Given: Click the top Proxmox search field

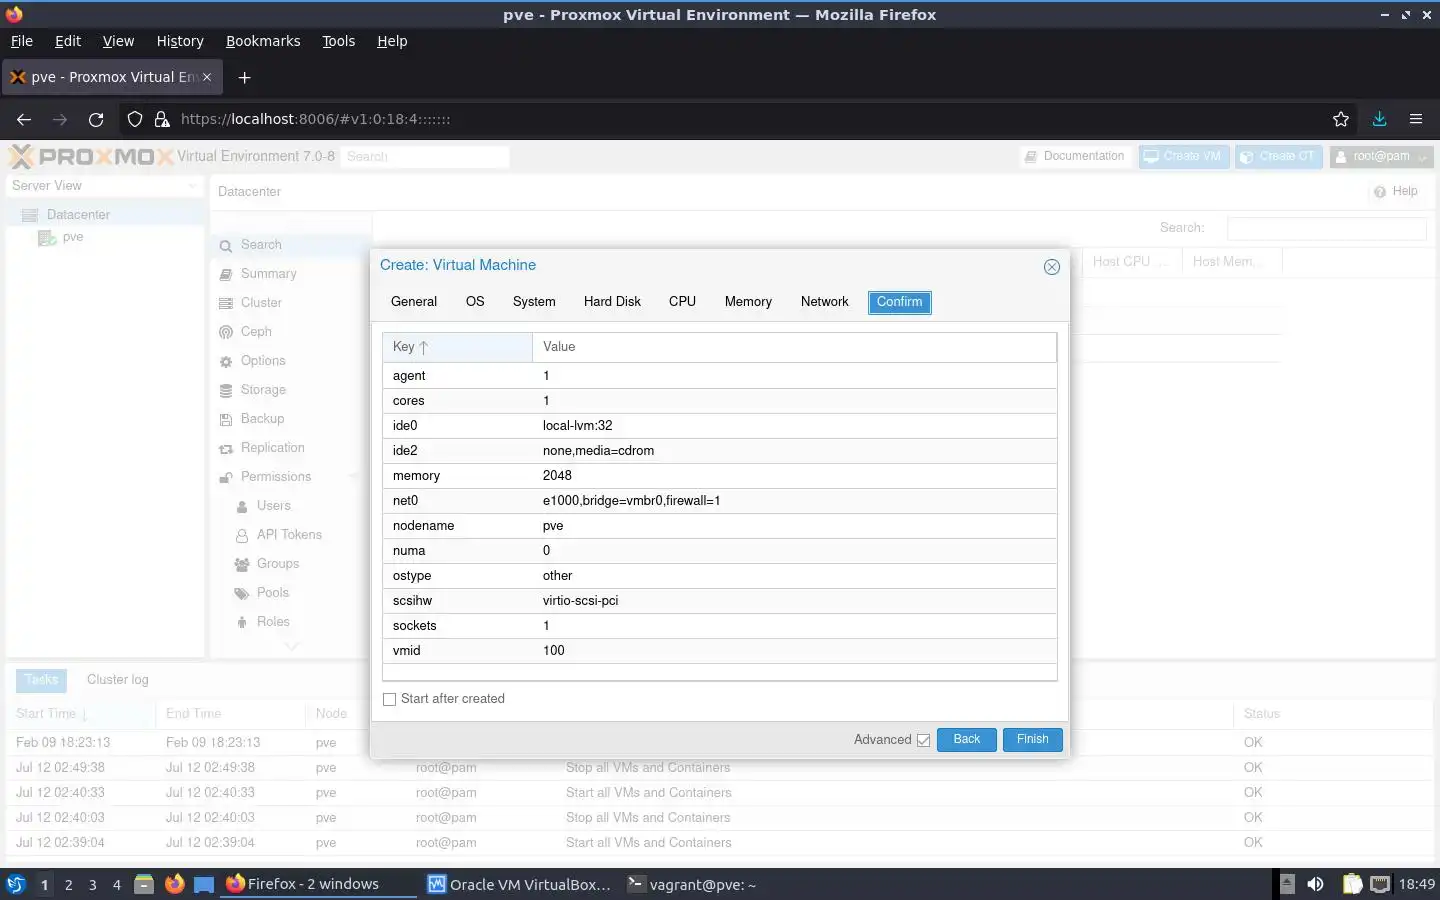Looking at the screenshot, I should pos(424,157).
